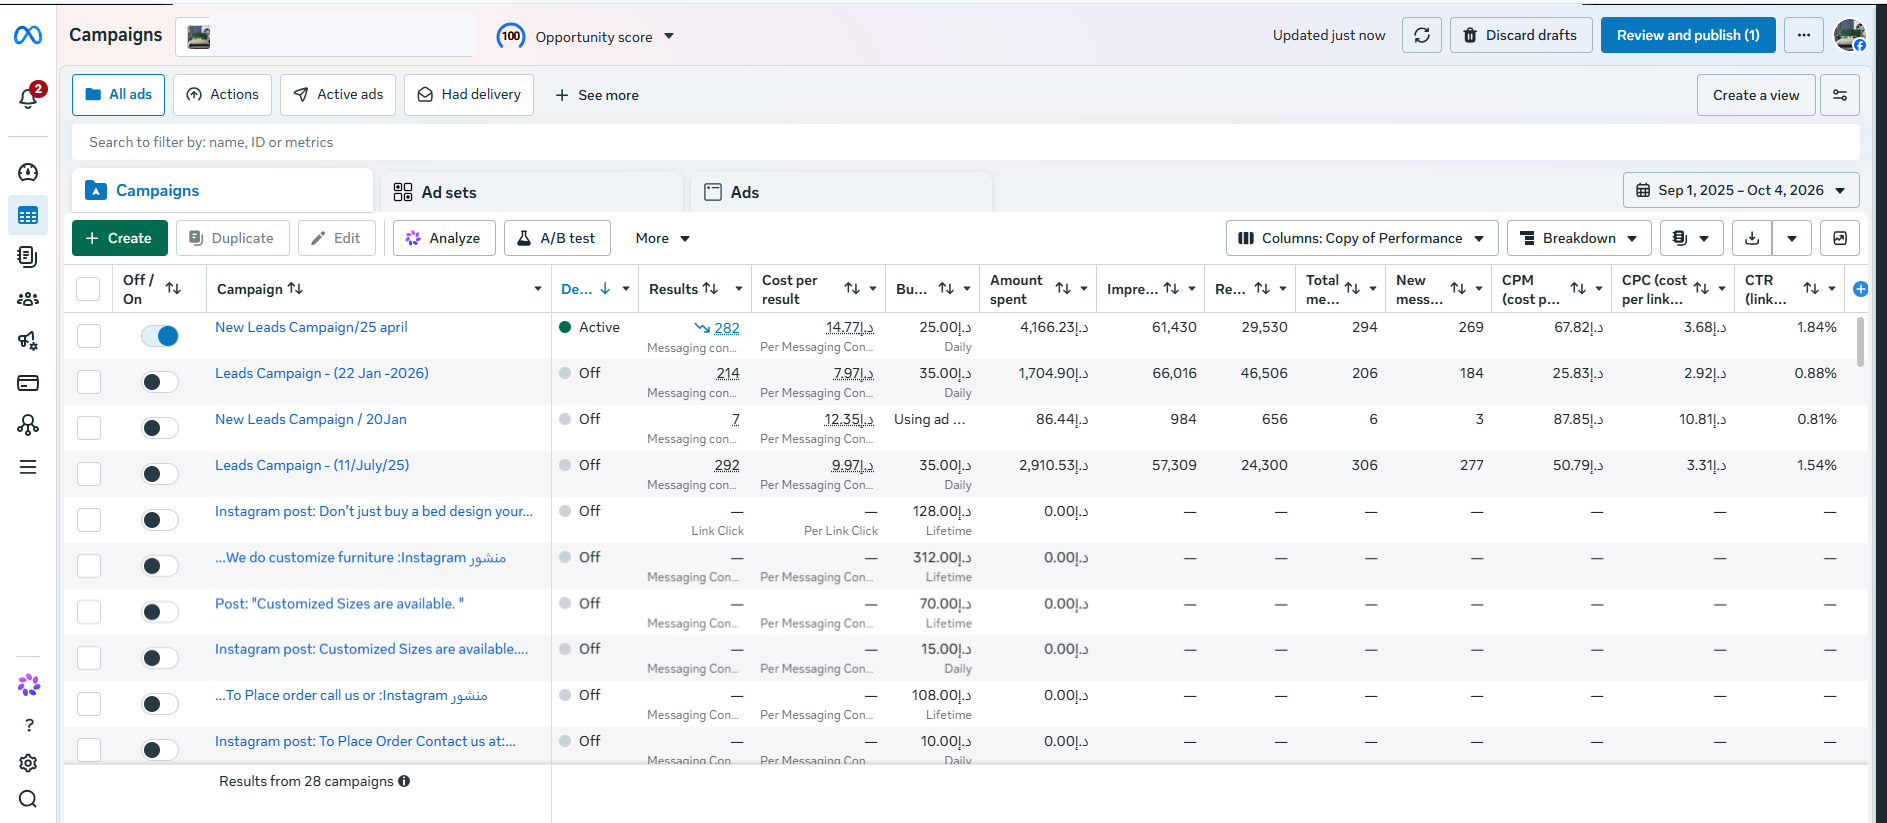The image size is (1887, 823).
Task: Click the Meta logo
Action: point(28,36)
